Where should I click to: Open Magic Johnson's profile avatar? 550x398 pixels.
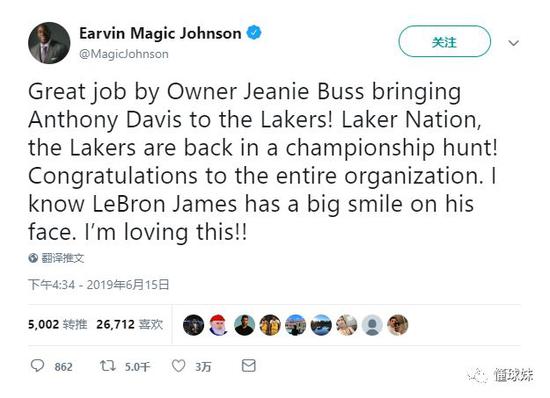tap(49, 43)
